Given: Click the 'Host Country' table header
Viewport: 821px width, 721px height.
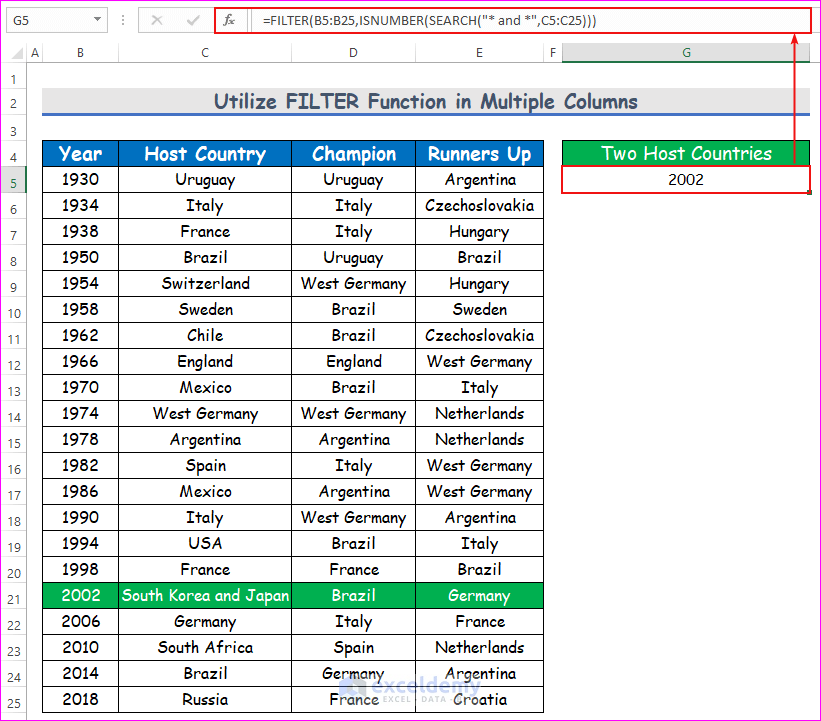Looking at the screenshot, I should [205, 154].
